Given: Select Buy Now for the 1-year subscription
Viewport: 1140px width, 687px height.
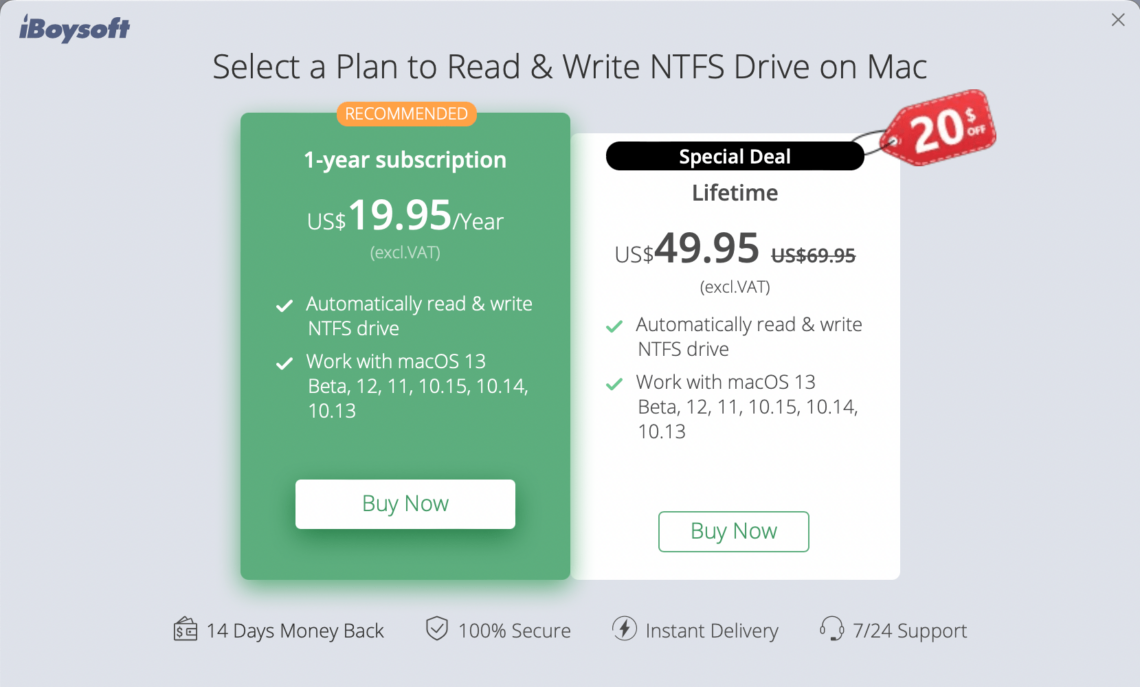Looking at the screenshot, I should (x=405, y=503).
